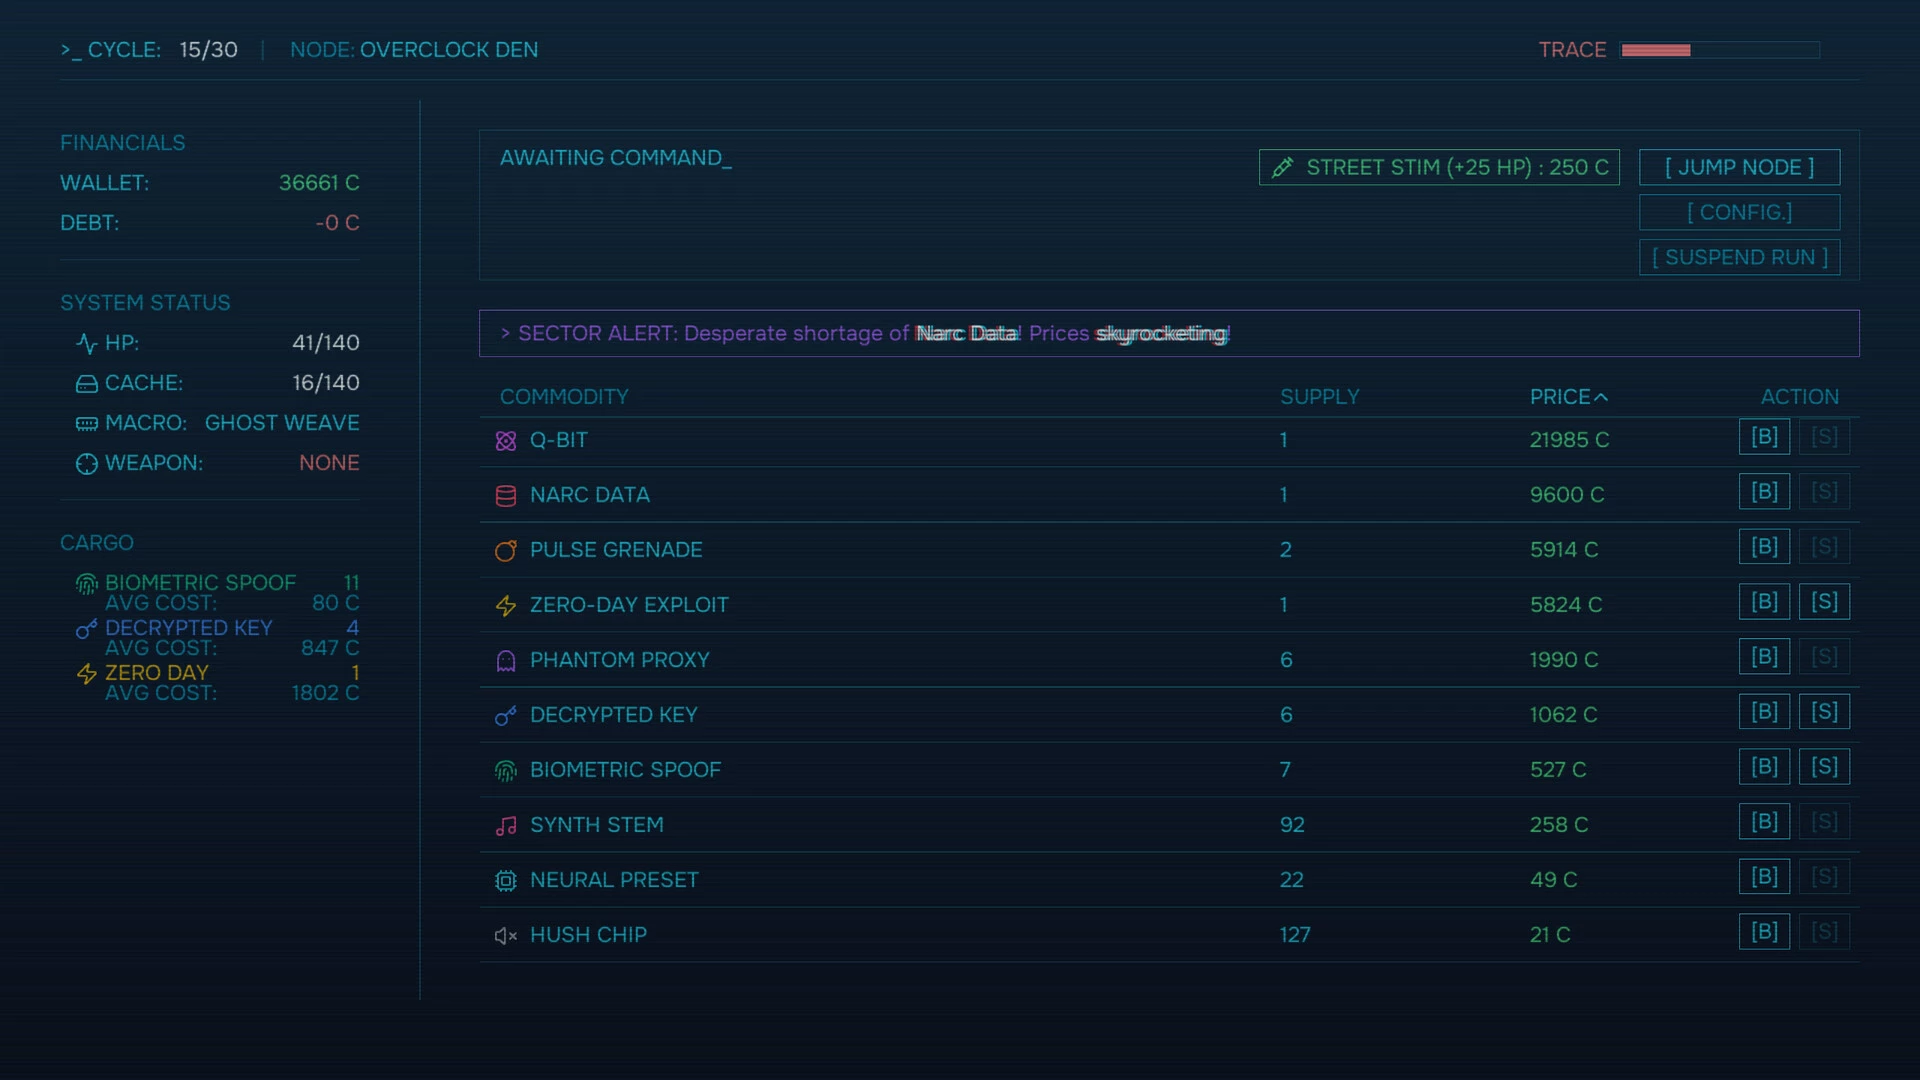The image size is (1920, 1080).
Task: Click the Weapon crosshair icon
Action: (87, 464)
